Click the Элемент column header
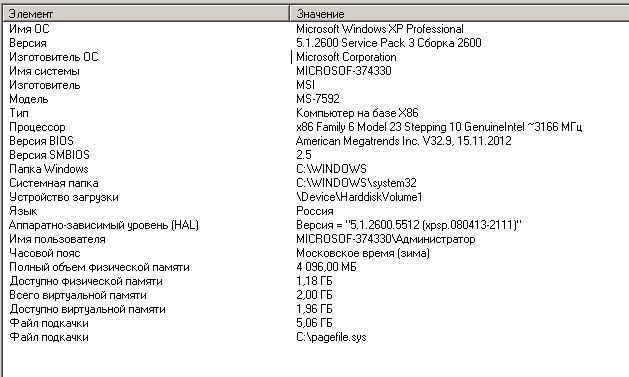629x377 pixels. click(146, 14)
